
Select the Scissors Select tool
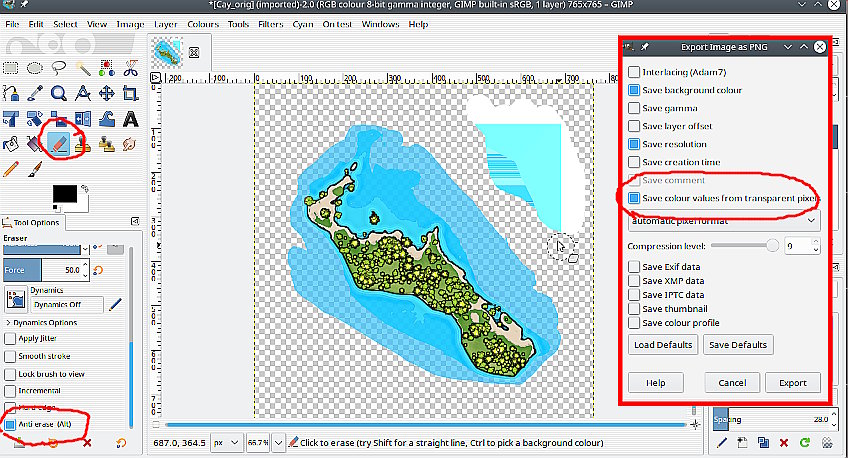tap(130, 68)
